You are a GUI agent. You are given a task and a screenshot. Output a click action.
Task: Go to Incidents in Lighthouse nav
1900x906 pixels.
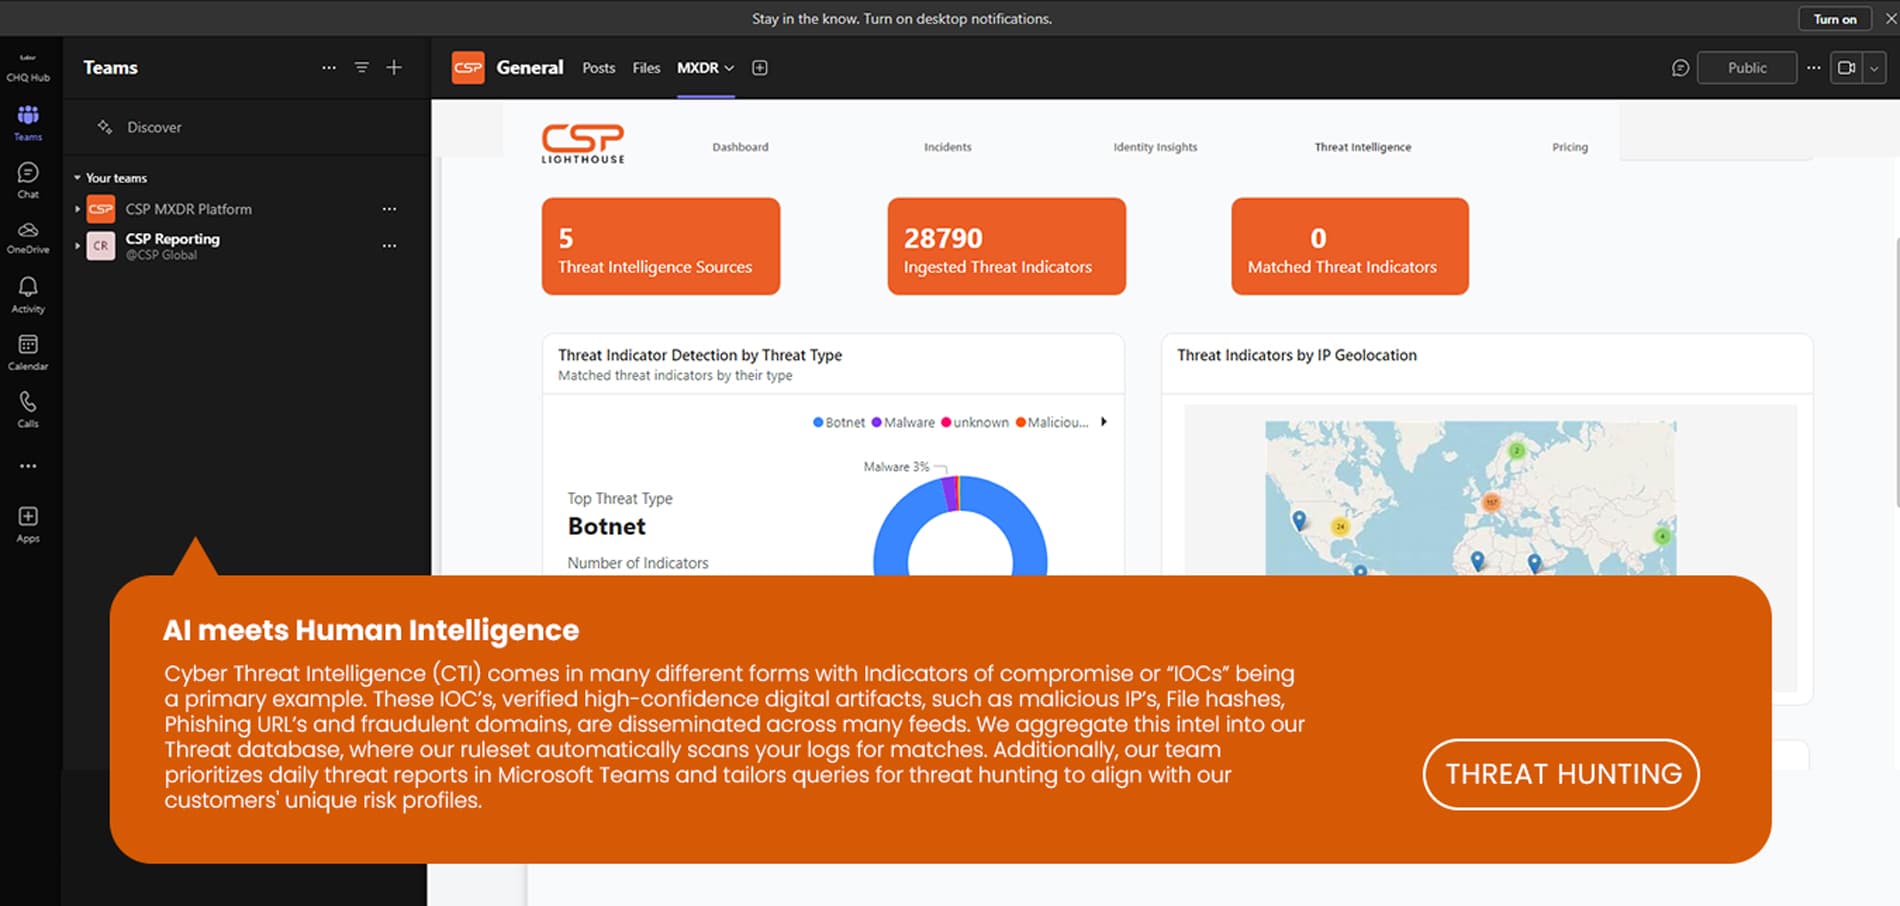947,147
